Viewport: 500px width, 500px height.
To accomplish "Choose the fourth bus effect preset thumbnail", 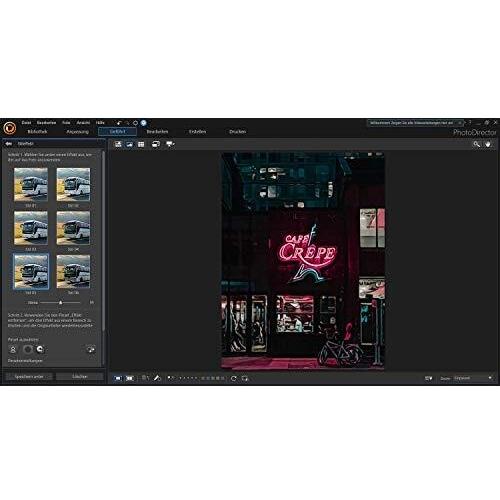I will point(73,228).
